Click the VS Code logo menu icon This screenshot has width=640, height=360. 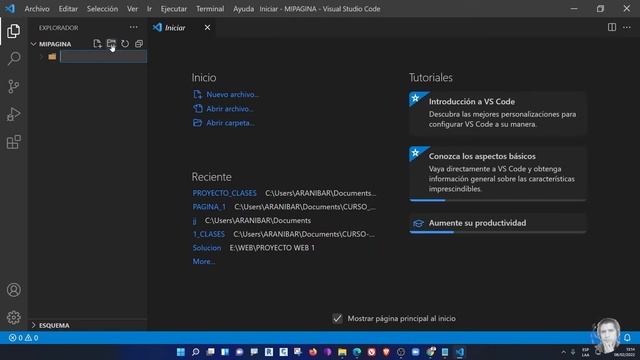click(10, 9)
